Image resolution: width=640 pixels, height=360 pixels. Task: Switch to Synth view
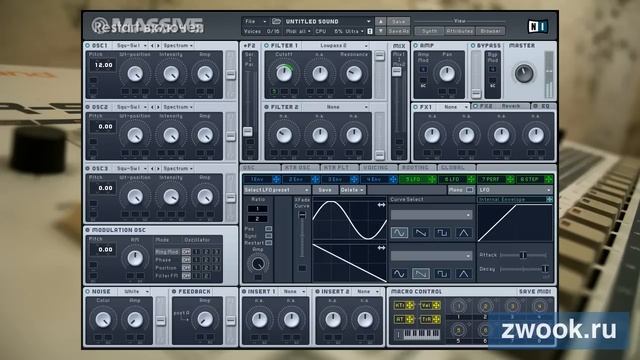click(x=429, y=31)
